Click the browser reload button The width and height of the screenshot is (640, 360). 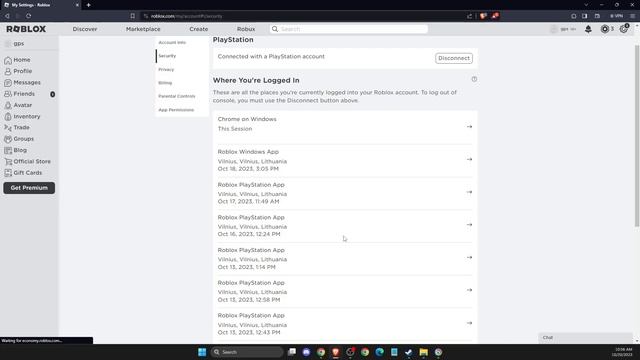[x=29, y=16]
